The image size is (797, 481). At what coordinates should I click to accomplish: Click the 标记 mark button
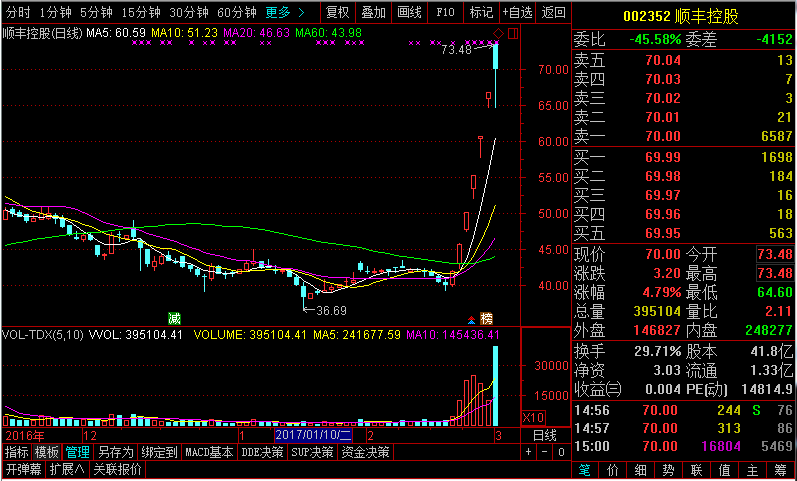(x=481, y=12)
